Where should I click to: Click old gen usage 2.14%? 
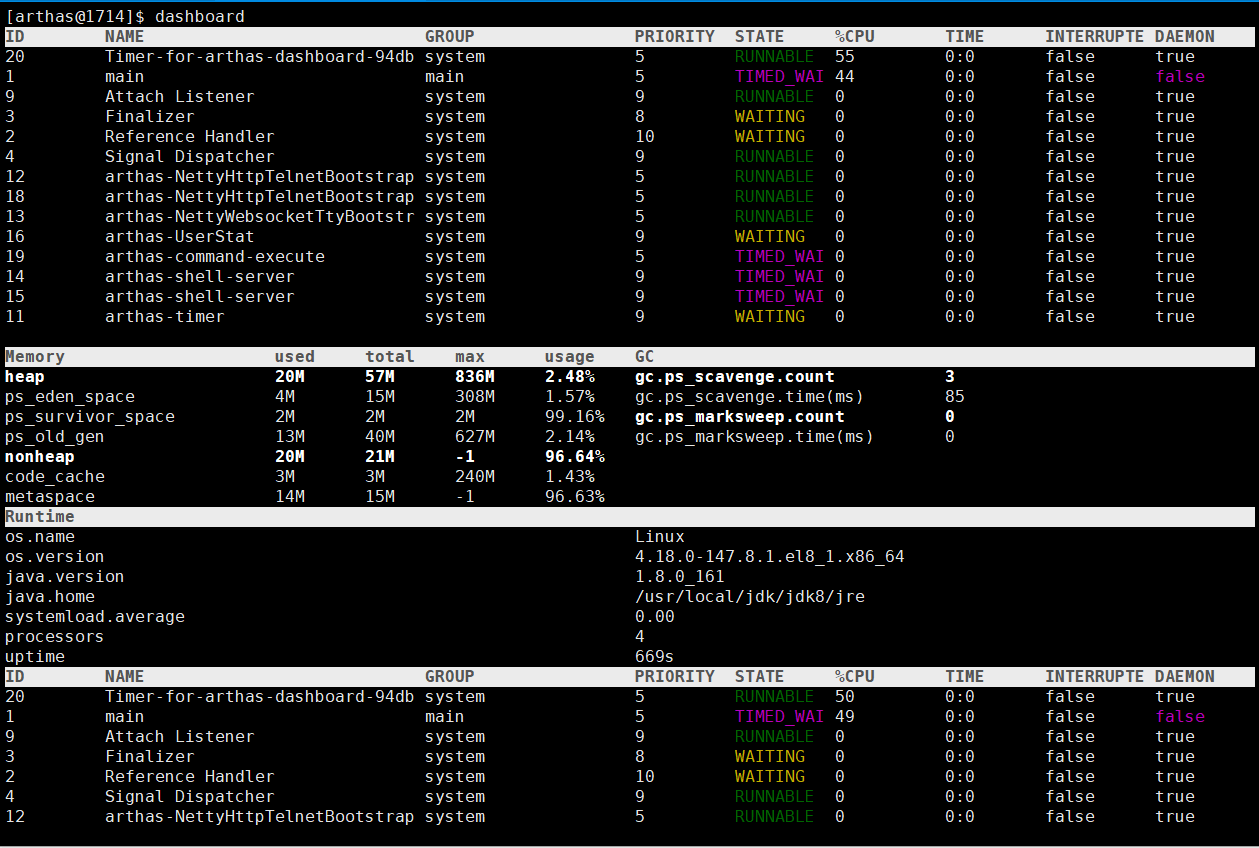click(x=570, y=437)
